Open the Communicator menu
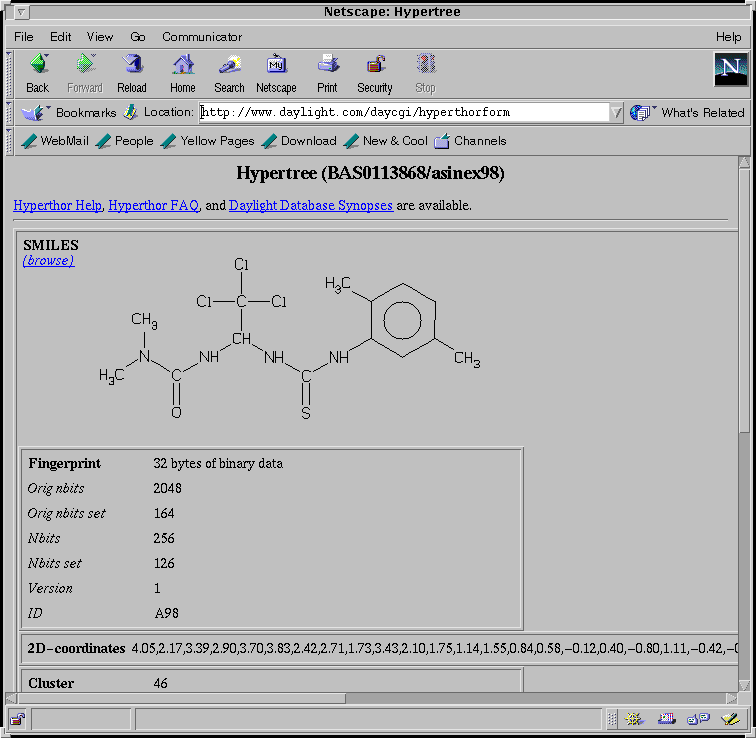Screen dimensions: 756x738 tap(202, 37)
